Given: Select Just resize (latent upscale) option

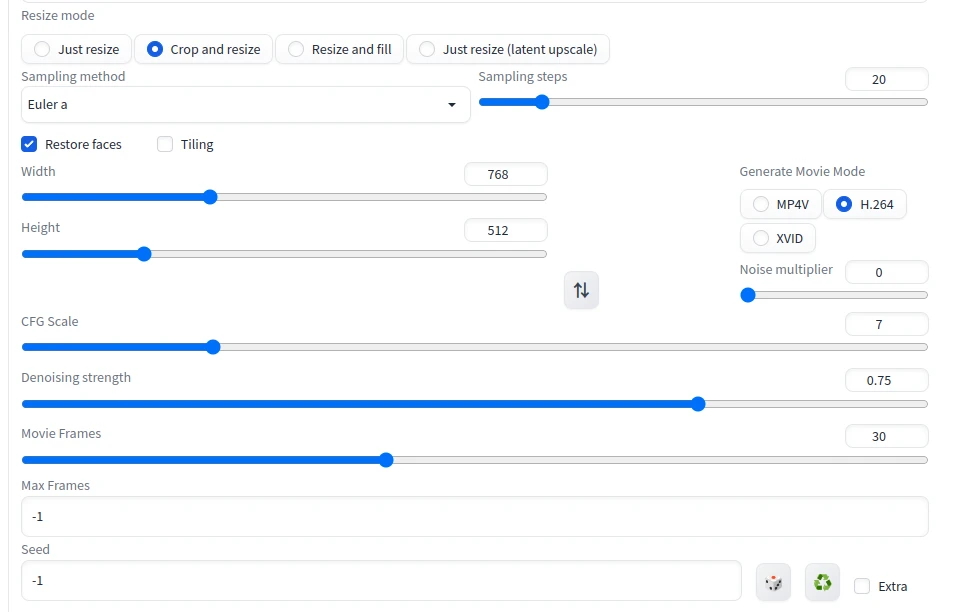Looking at the screenshot, I should 427,49.
